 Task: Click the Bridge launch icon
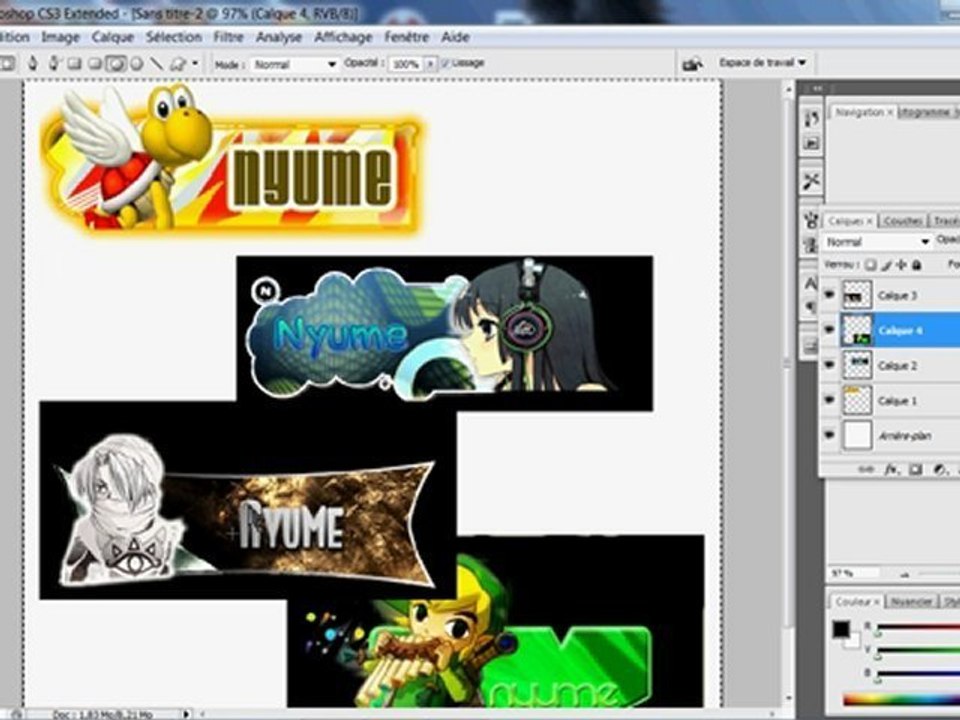click(x=692, y=63)
